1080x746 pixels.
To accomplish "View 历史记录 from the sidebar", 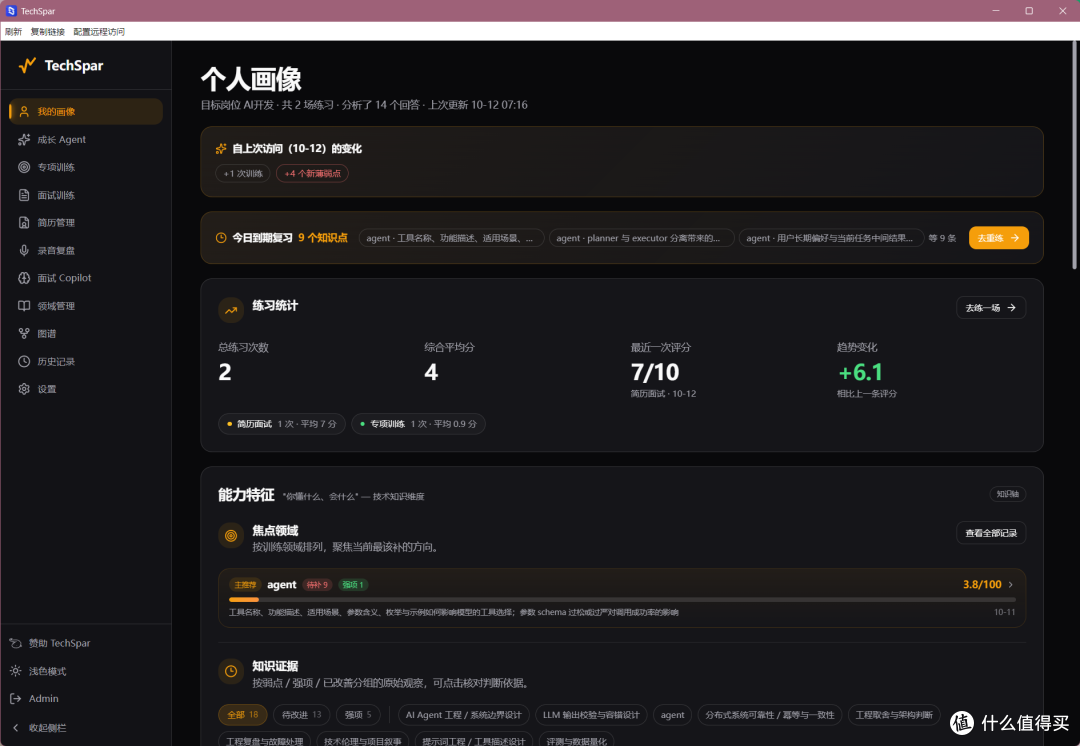I will coord(86,362).
